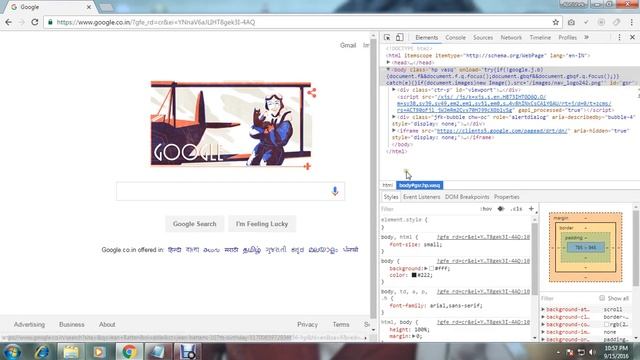Image resolution: width=640 pixels, height=360 pixels.
Task: Start voice search with the microphone icon
Action: [335, 191]
